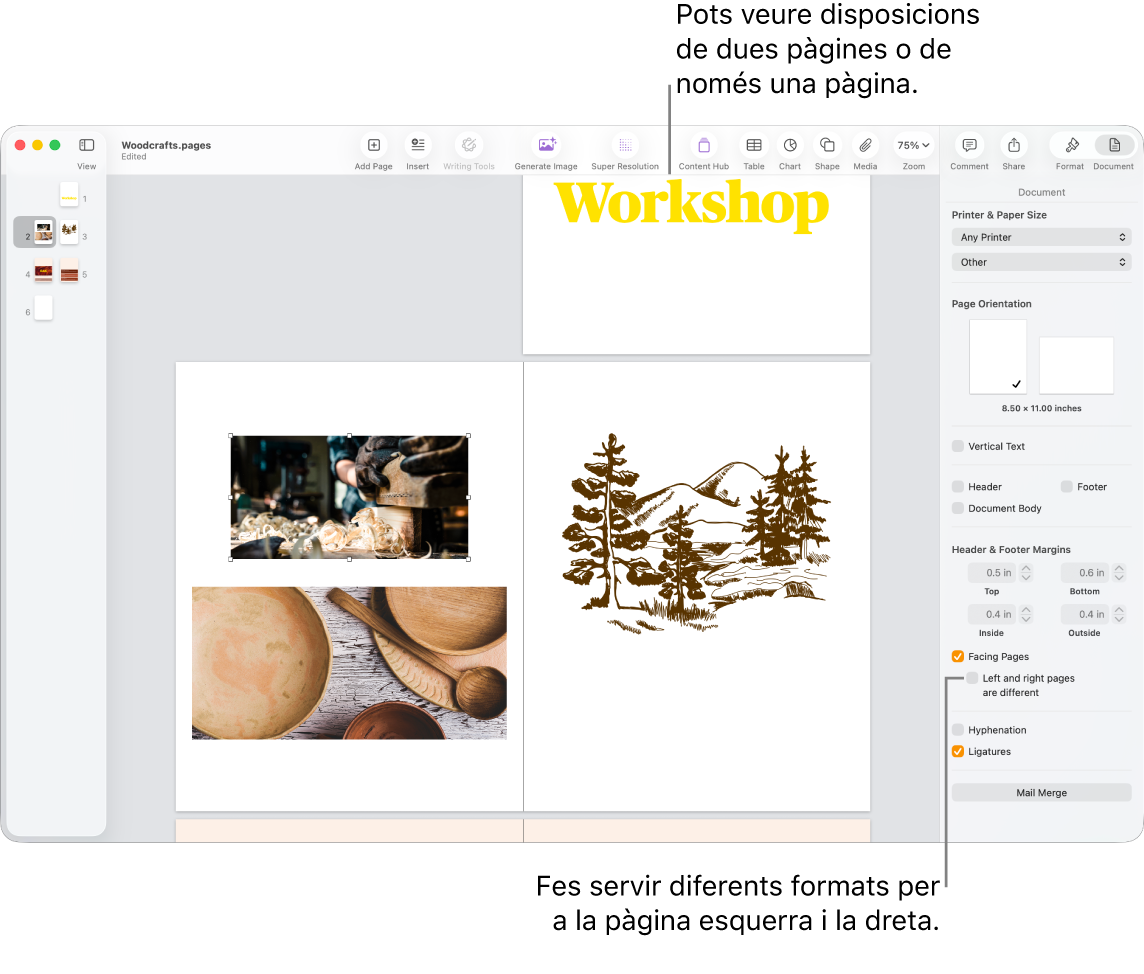Add a Comment
The image size is (1144, 974).
coord(968,145)
